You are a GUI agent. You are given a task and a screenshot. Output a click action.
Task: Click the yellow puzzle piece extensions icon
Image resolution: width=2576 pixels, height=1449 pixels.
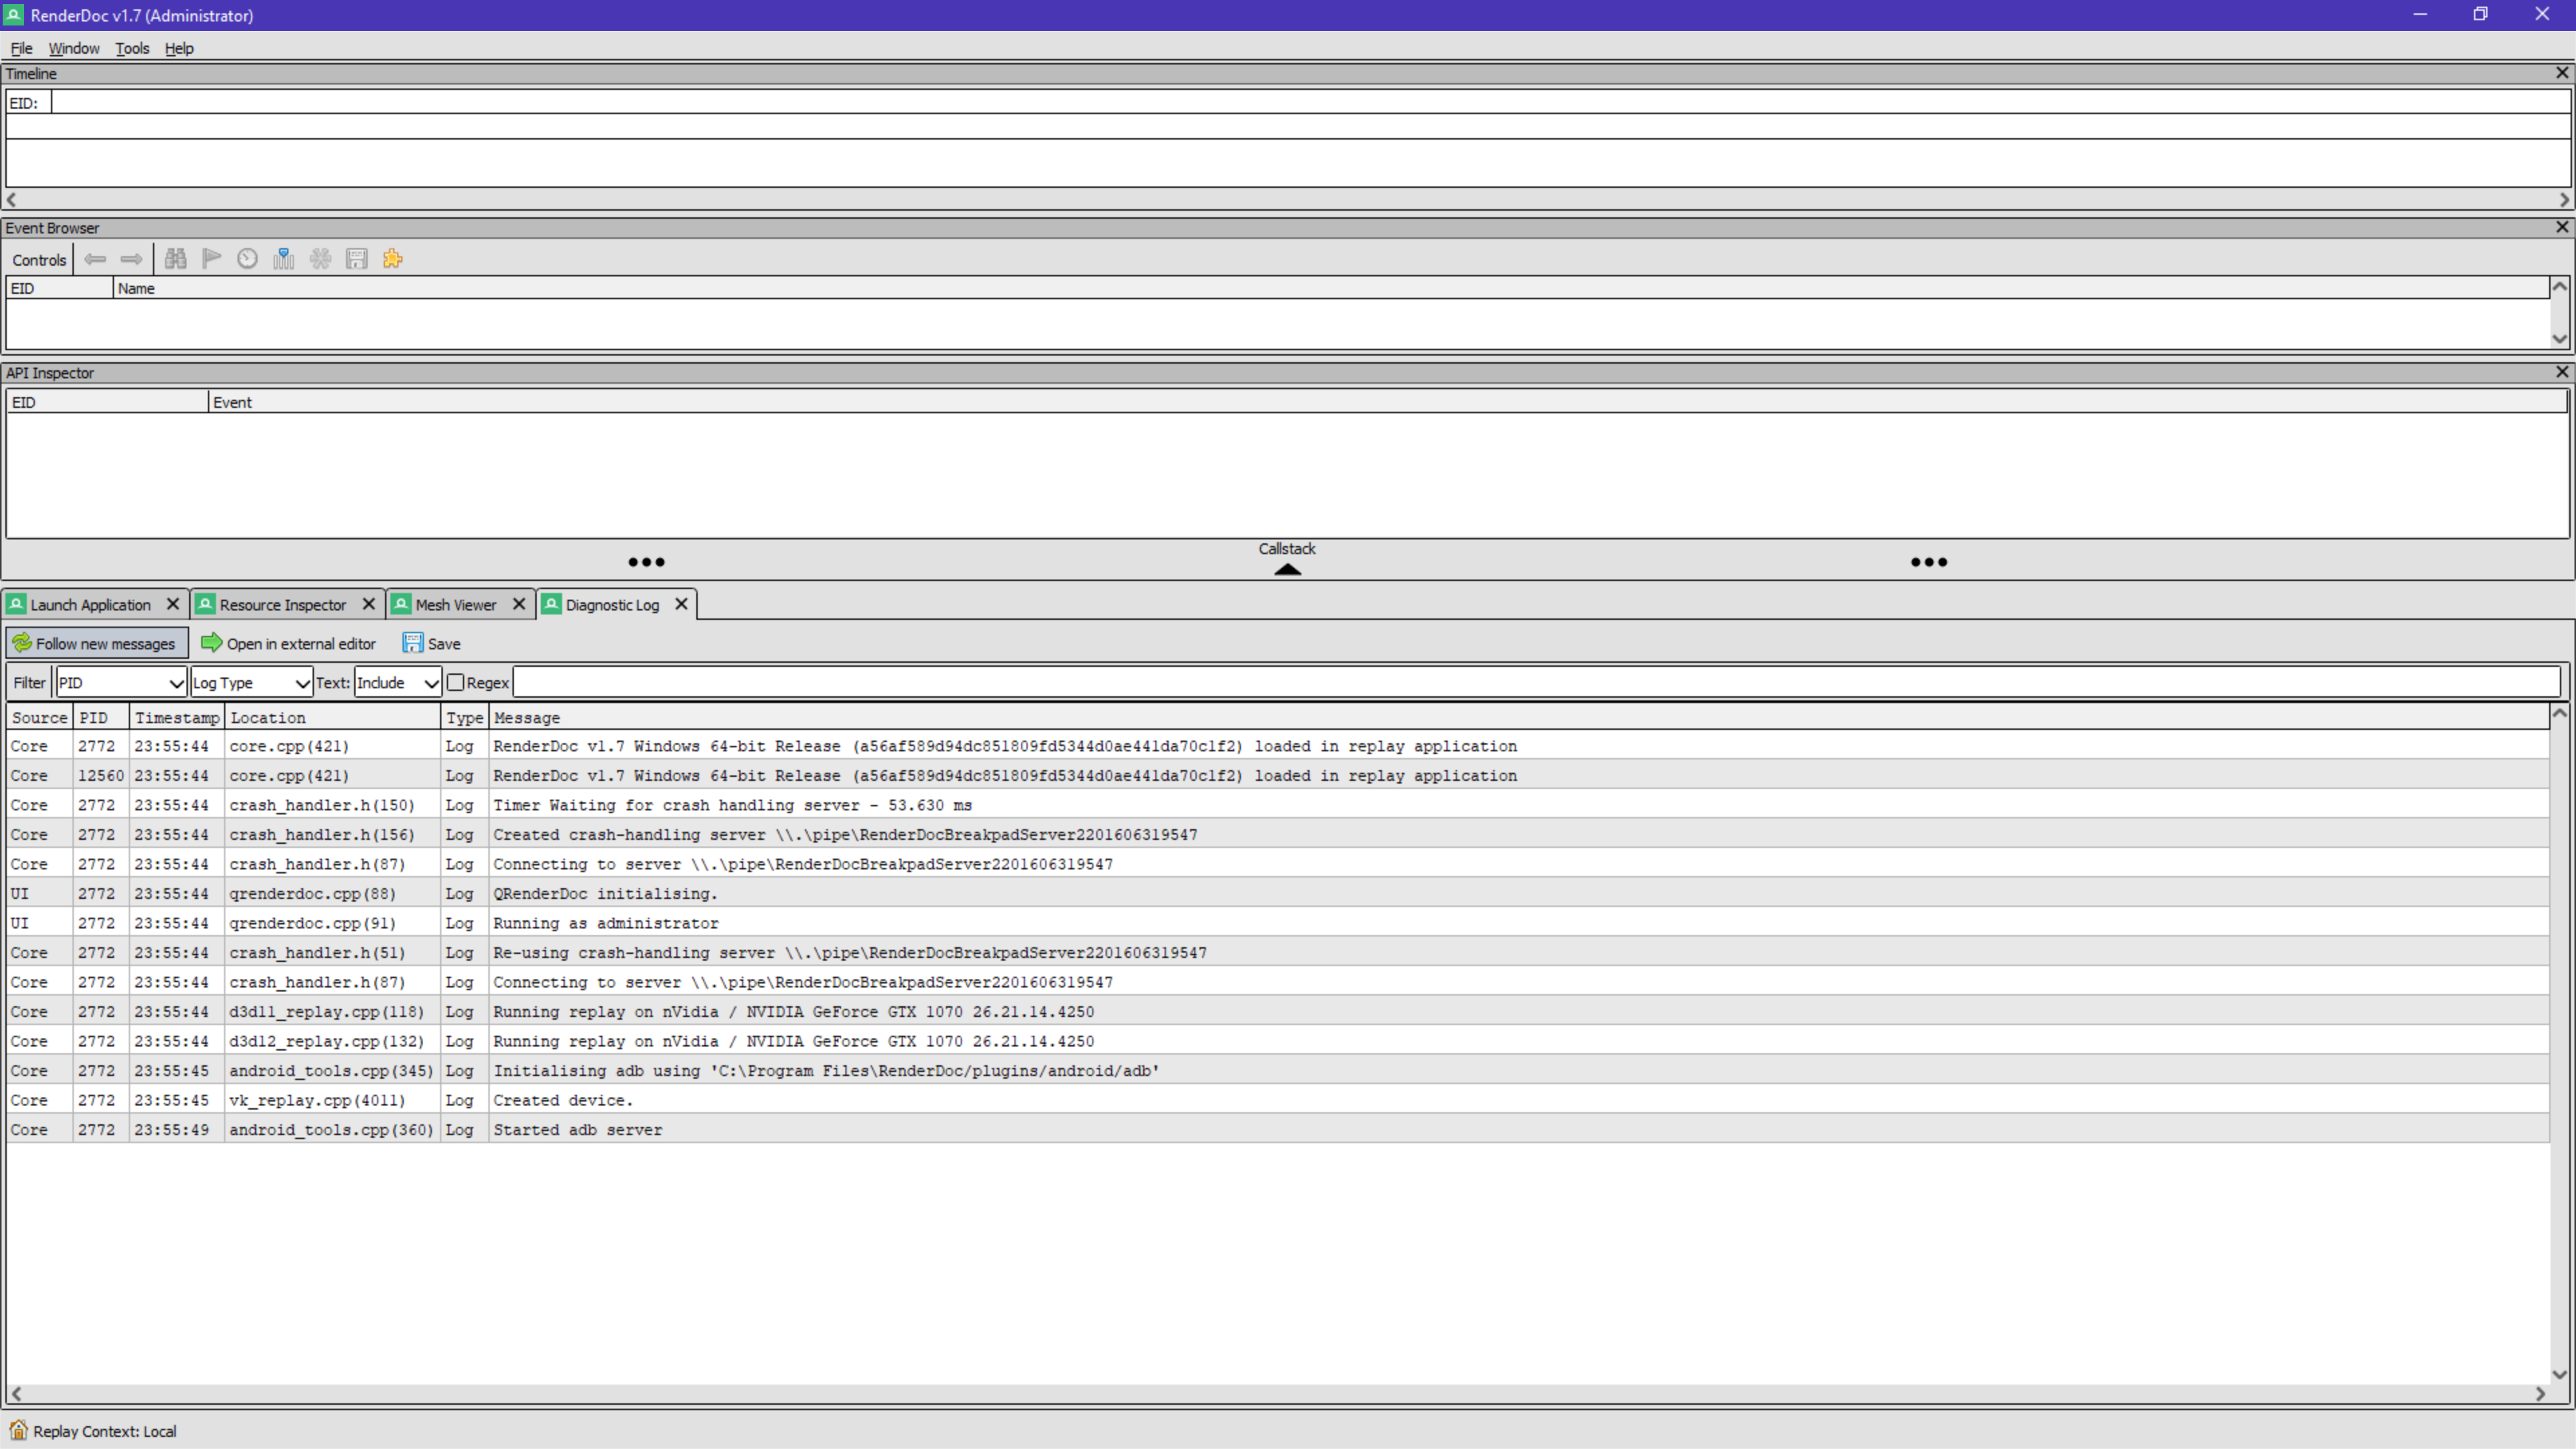[x=393, y=259]
